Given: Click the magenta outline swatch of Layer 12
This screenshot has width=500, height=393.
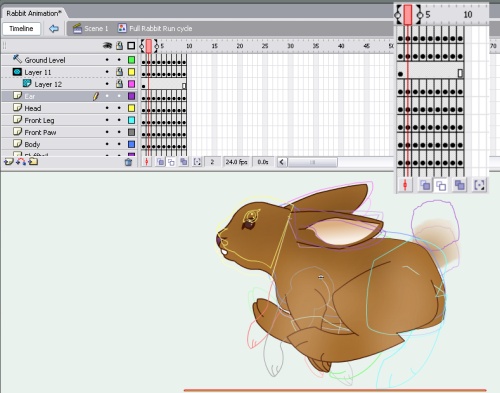Looking at the screenshot, I should 131,84.
